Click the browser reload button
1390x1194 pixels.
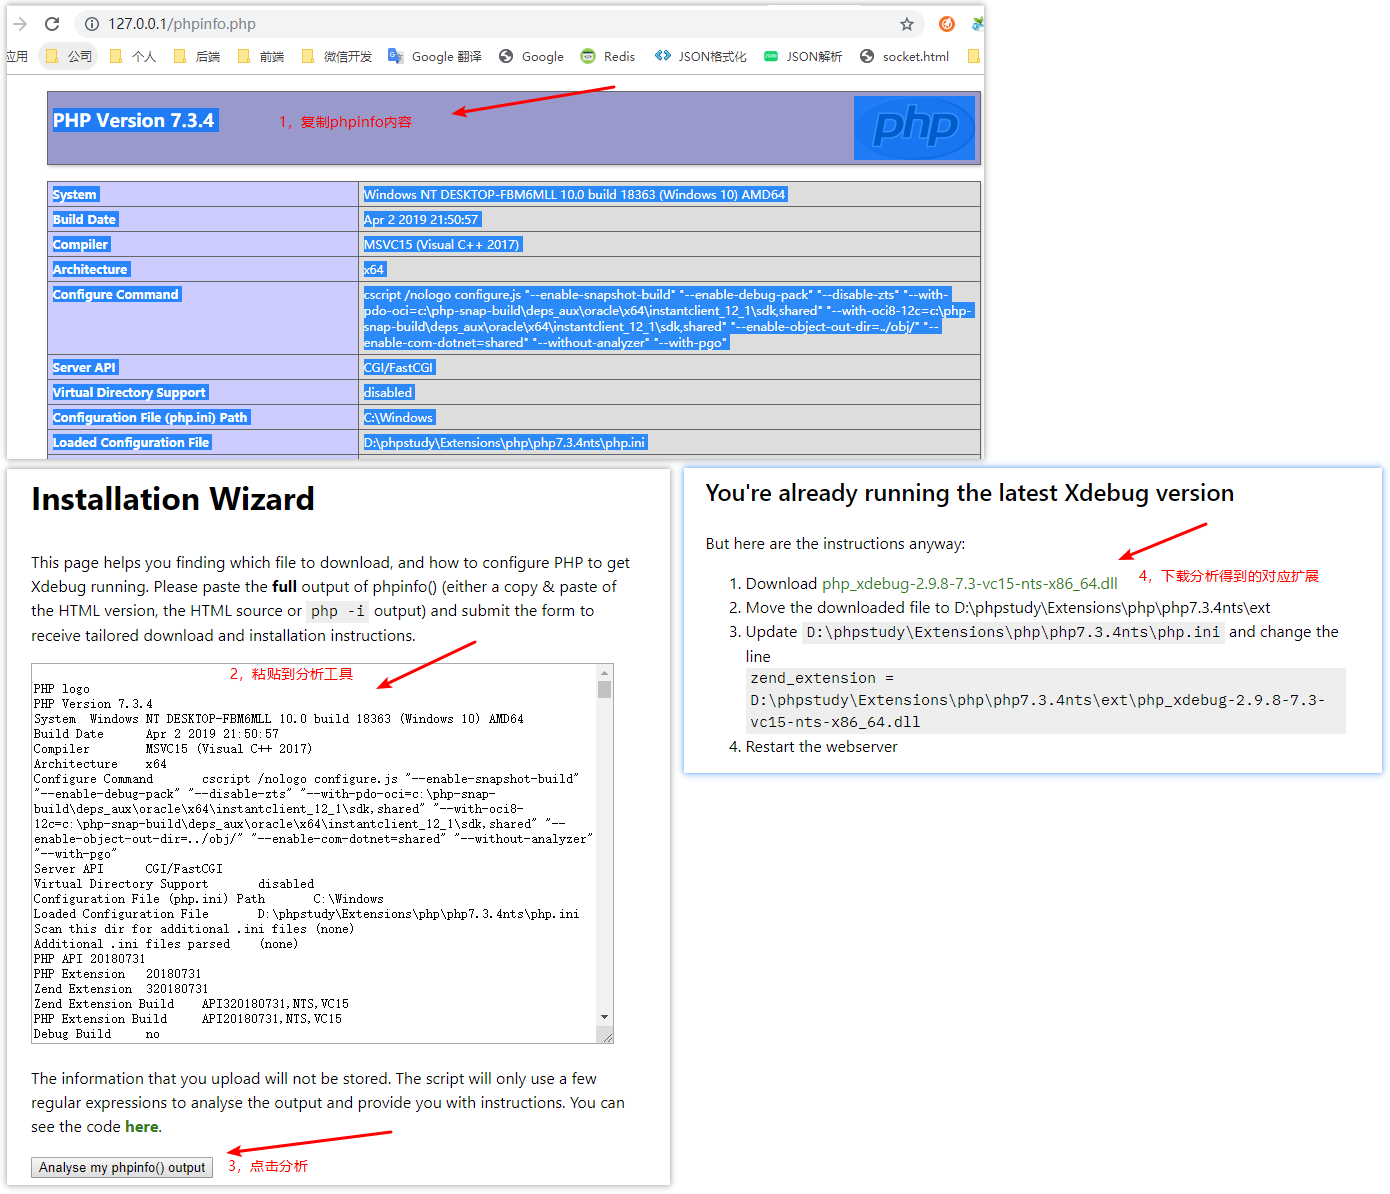(x=52, y=24)
